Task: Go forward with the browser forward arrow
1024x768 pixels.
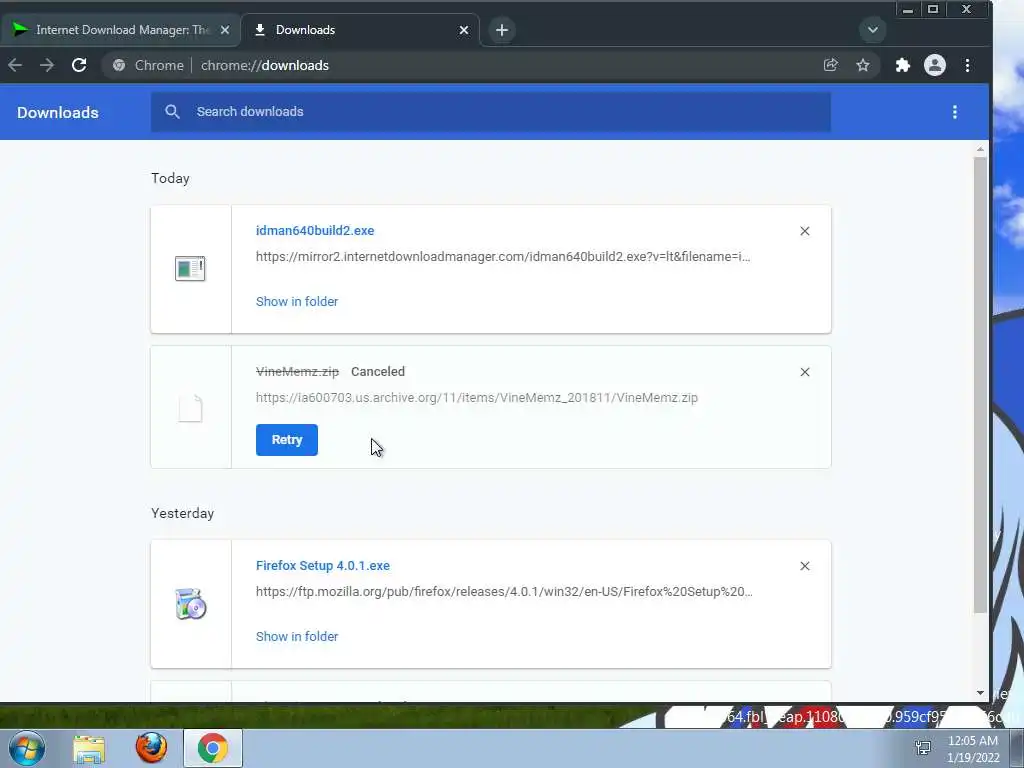Action: 46,65
